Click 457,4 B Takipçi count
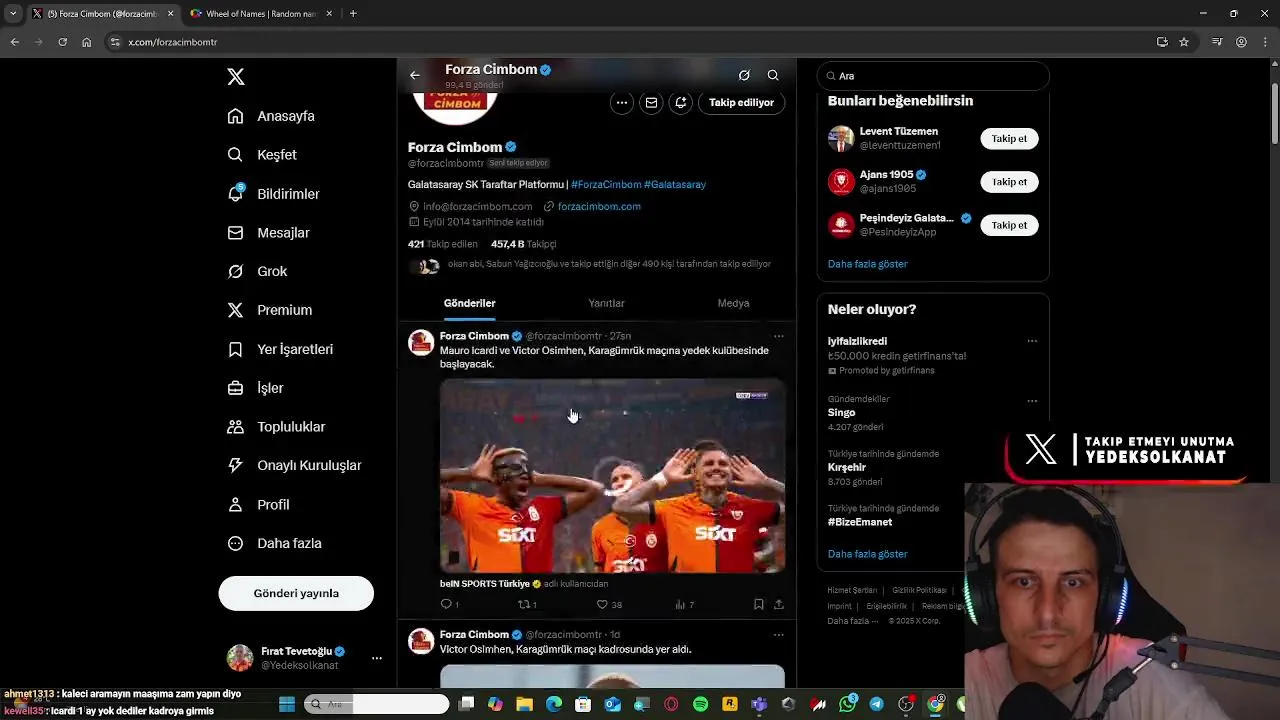The image size is (1280, 720). (x=523, y=244)
